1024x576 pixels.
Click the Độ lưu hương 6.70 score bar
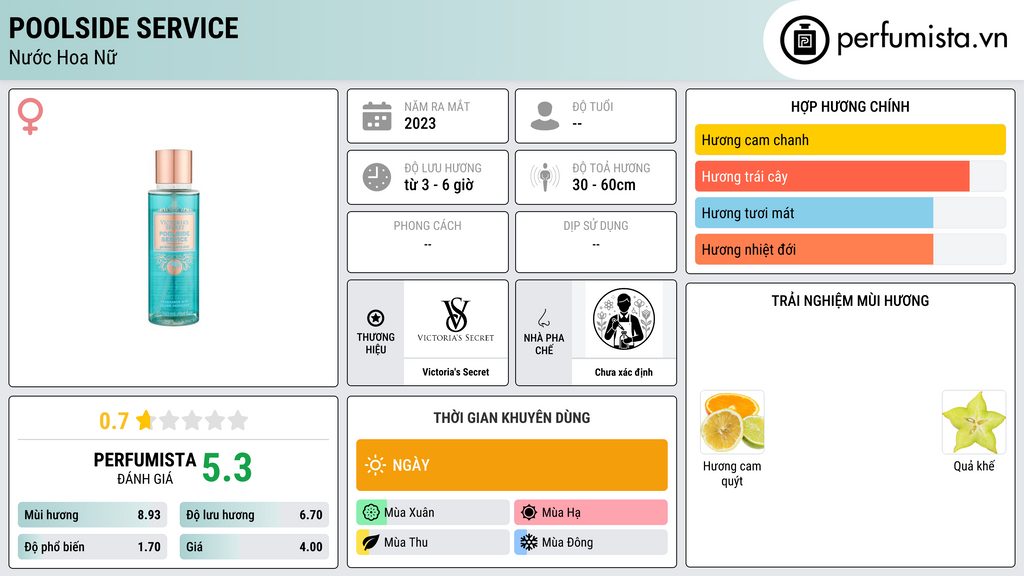pyautogui.click(x=254, y=515)
